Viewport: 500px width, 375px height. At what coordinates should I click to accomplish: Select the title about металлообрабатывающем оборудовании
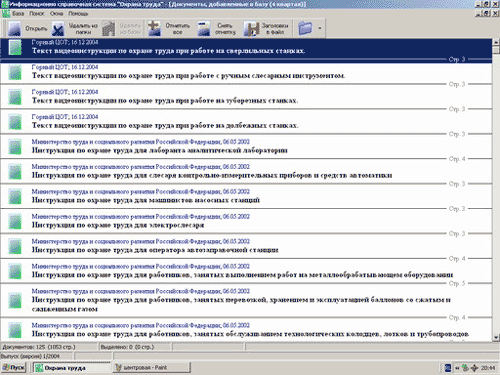[x=242, y=275]
